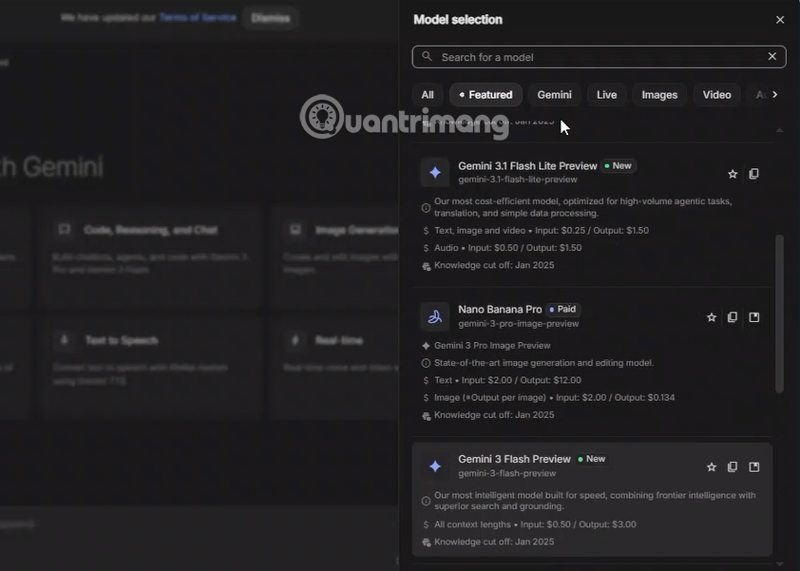Open the Video filter tab
The image size is (800, 571).
click(x=717, y=95)
